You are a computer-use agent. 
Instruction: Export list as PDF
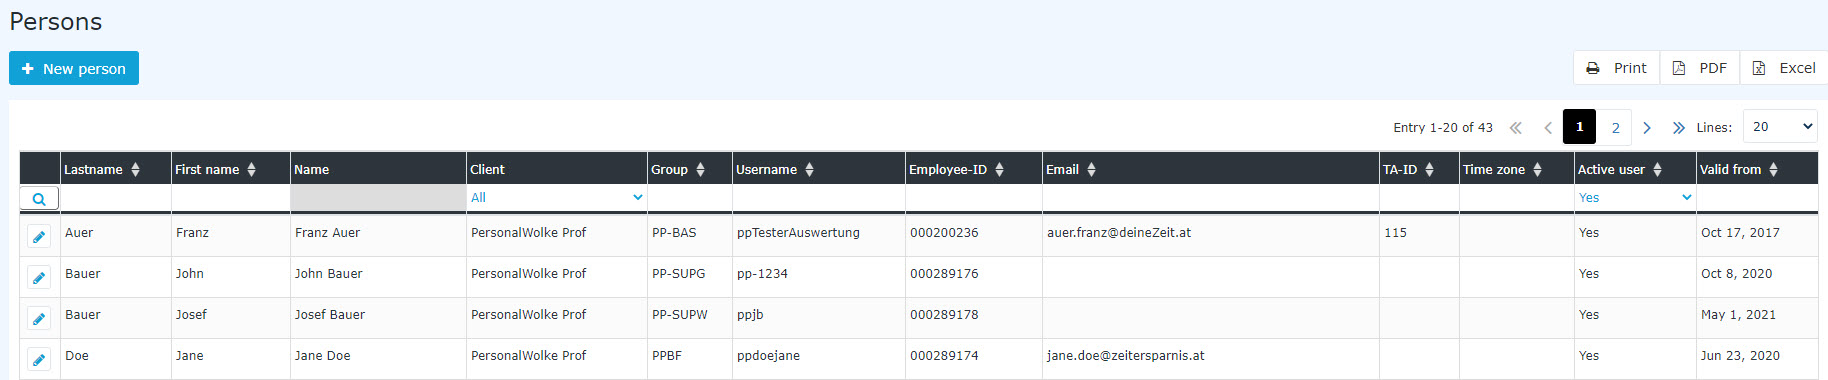(x=1700, y=68)
